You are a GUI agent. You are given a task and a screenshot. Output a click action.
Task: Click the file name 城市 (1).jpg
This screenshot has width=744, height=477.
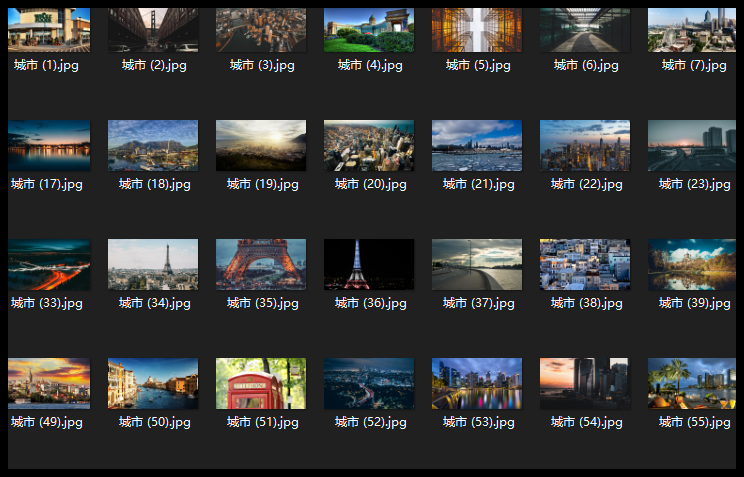click(46, 65)
